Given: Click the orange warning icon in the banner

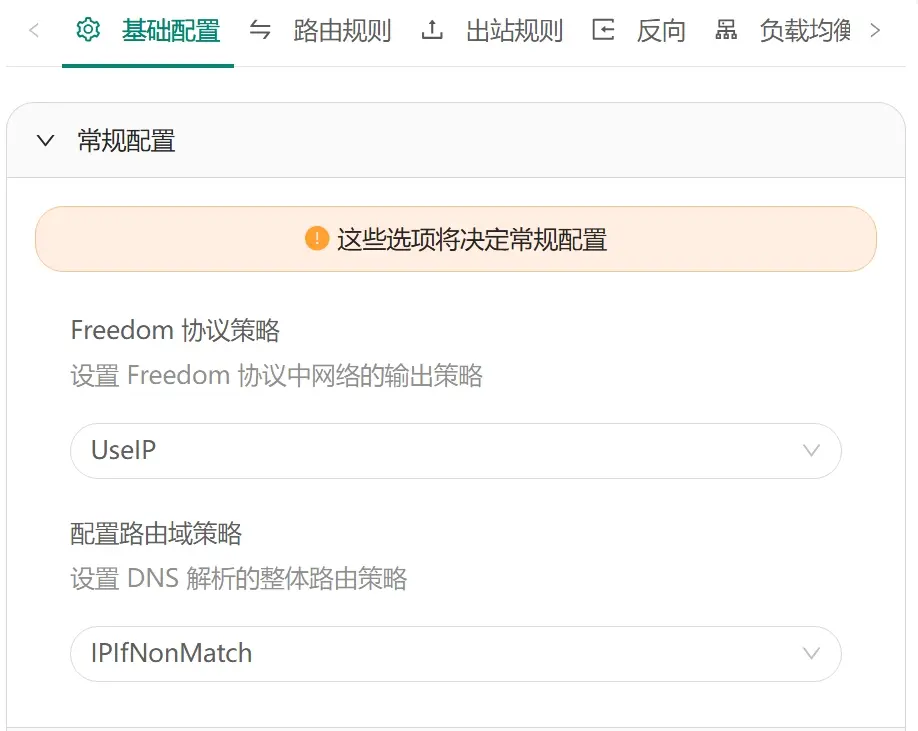Looking at the screenshot, I should point(317,239).
